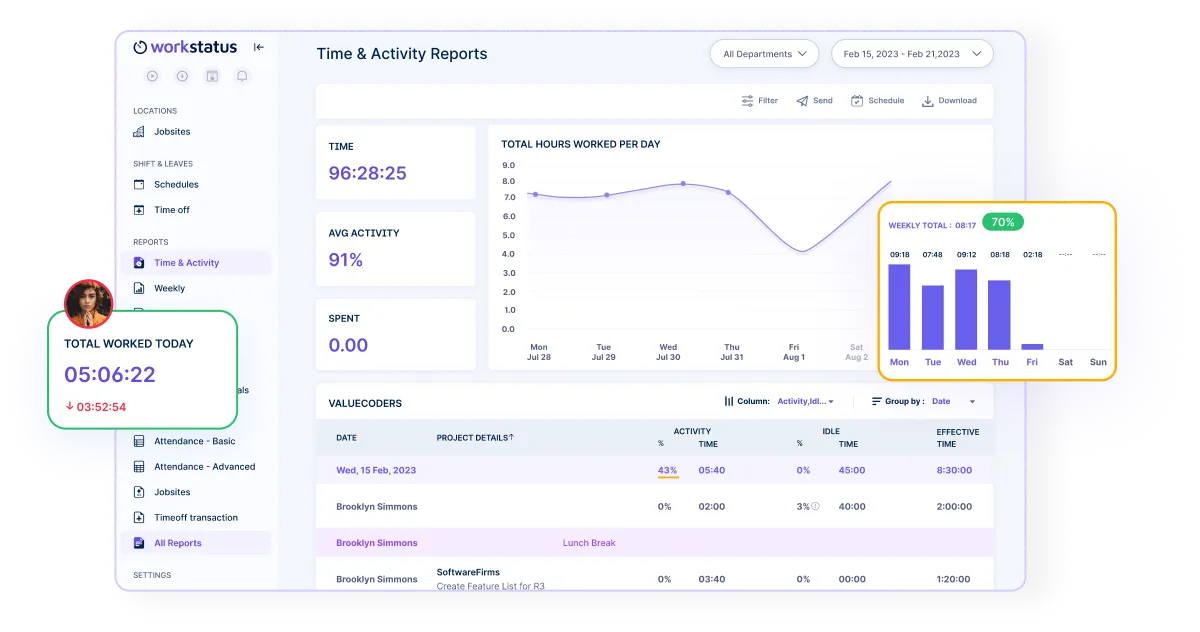The height and width of the screenshot is (632, 1200).
Task: Expand the Column Activity,Idle dropdown
Action: pyautogui.click(x=804, y=401)
